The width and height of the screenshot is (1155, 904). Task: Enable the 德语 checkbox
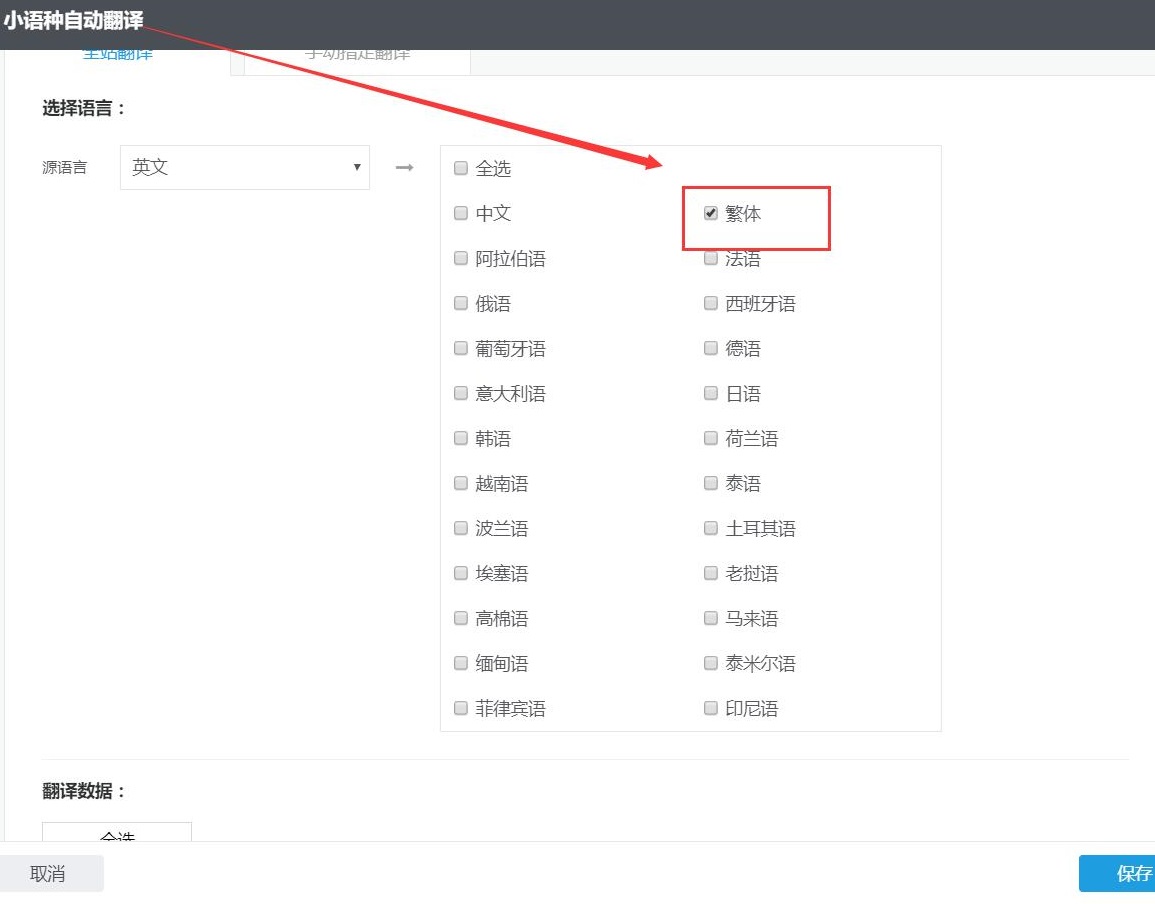pos(710,348)
